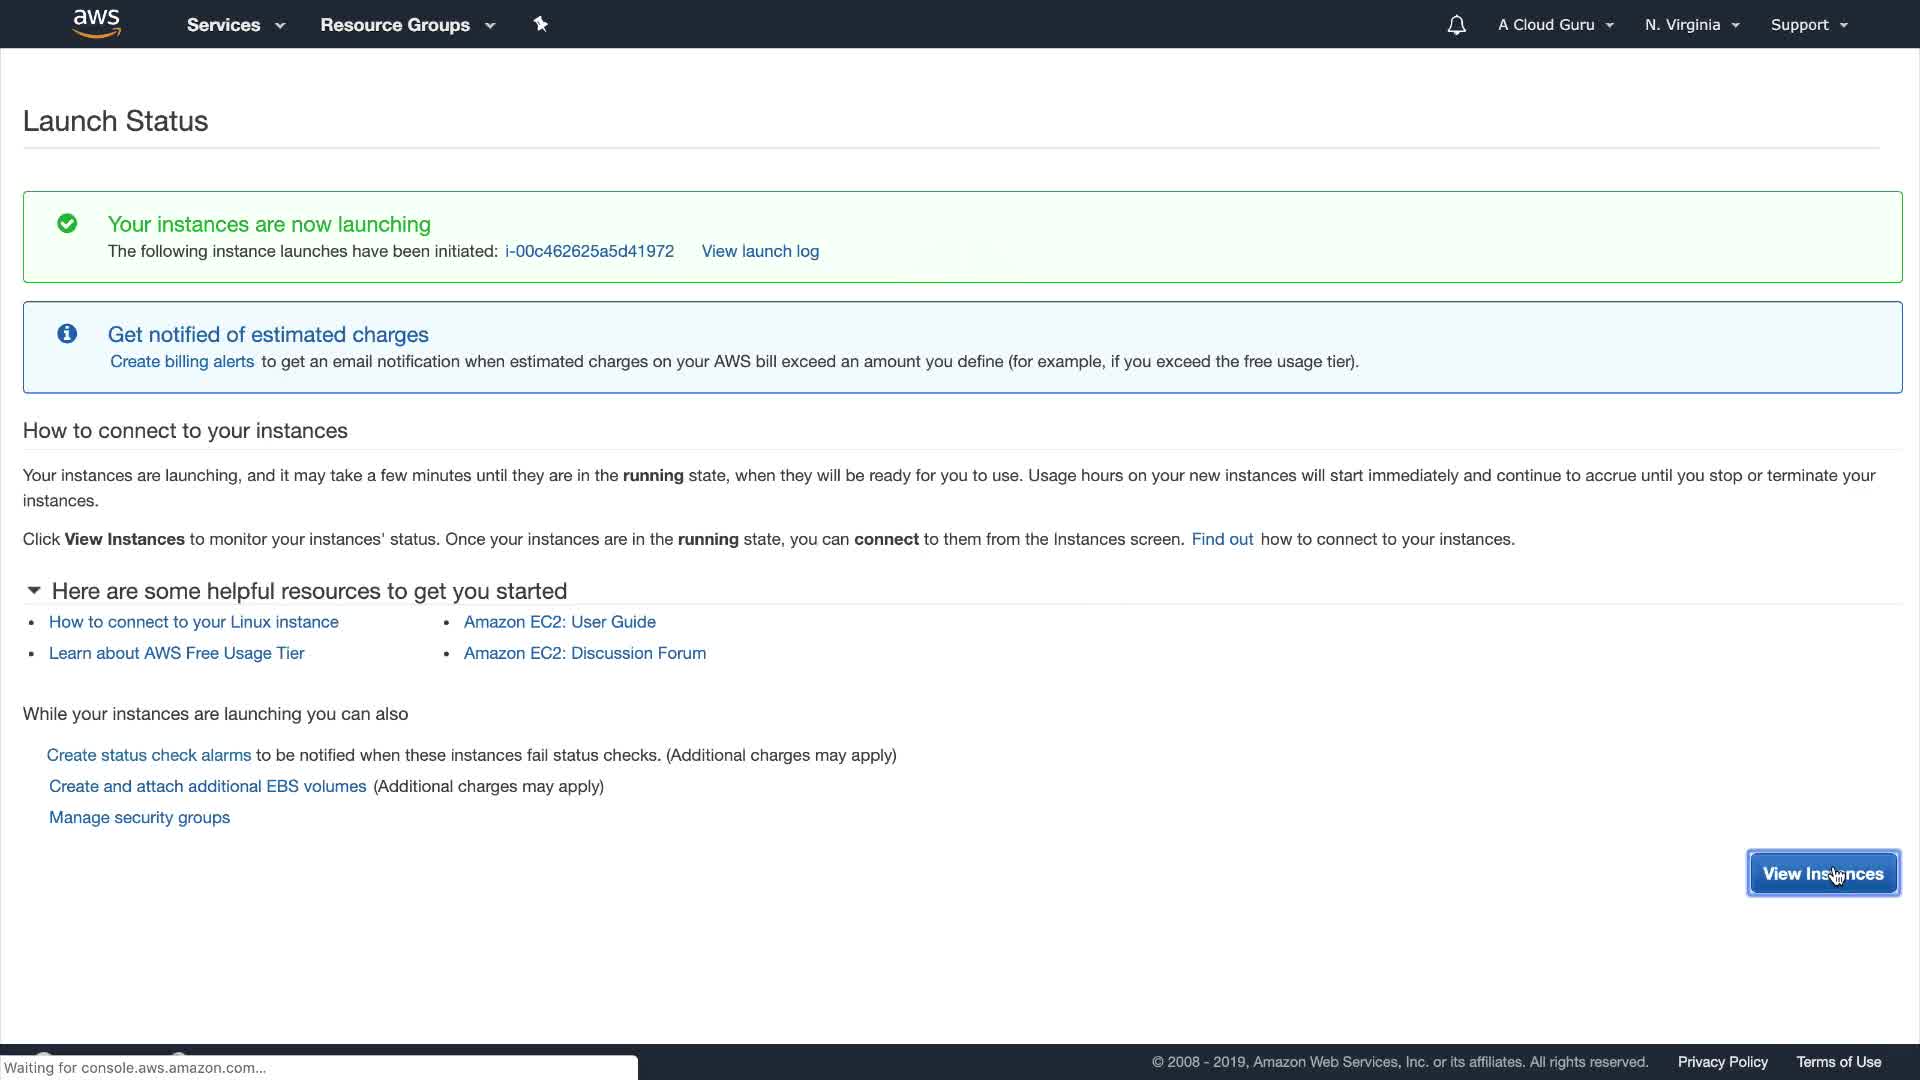This screenshot has height=1080, width=1920.
Task: Open How to connect to Linux instance
Action: pyautogui.click(x=194, y=622)
